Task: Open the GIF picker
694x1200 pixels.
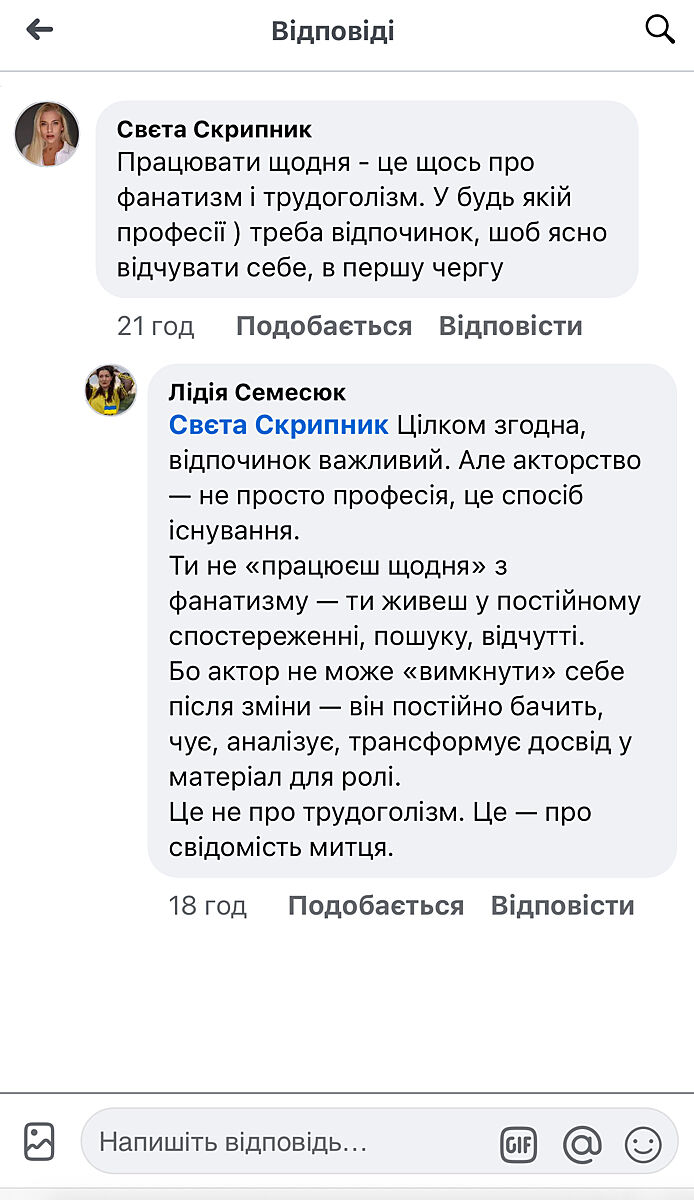Action: point(518,1143)
